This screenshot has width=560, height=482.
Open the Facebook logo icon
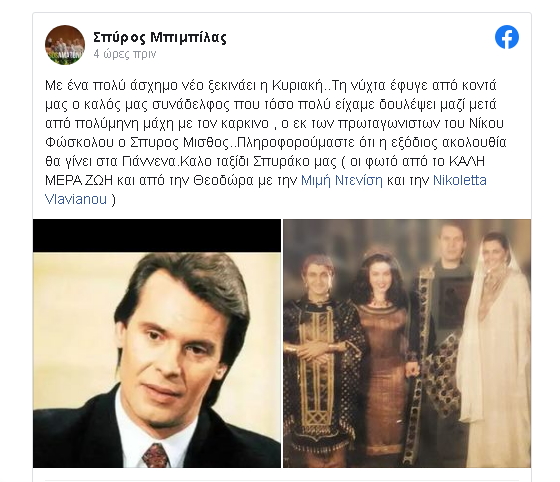507,37
